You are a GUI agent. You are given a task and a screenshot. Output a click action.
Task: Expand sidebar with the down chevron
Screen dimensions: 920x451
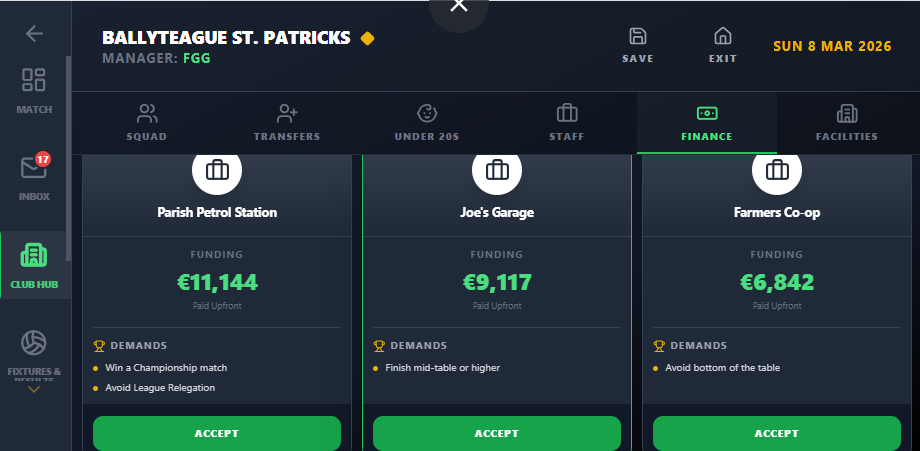coord(34,389)
